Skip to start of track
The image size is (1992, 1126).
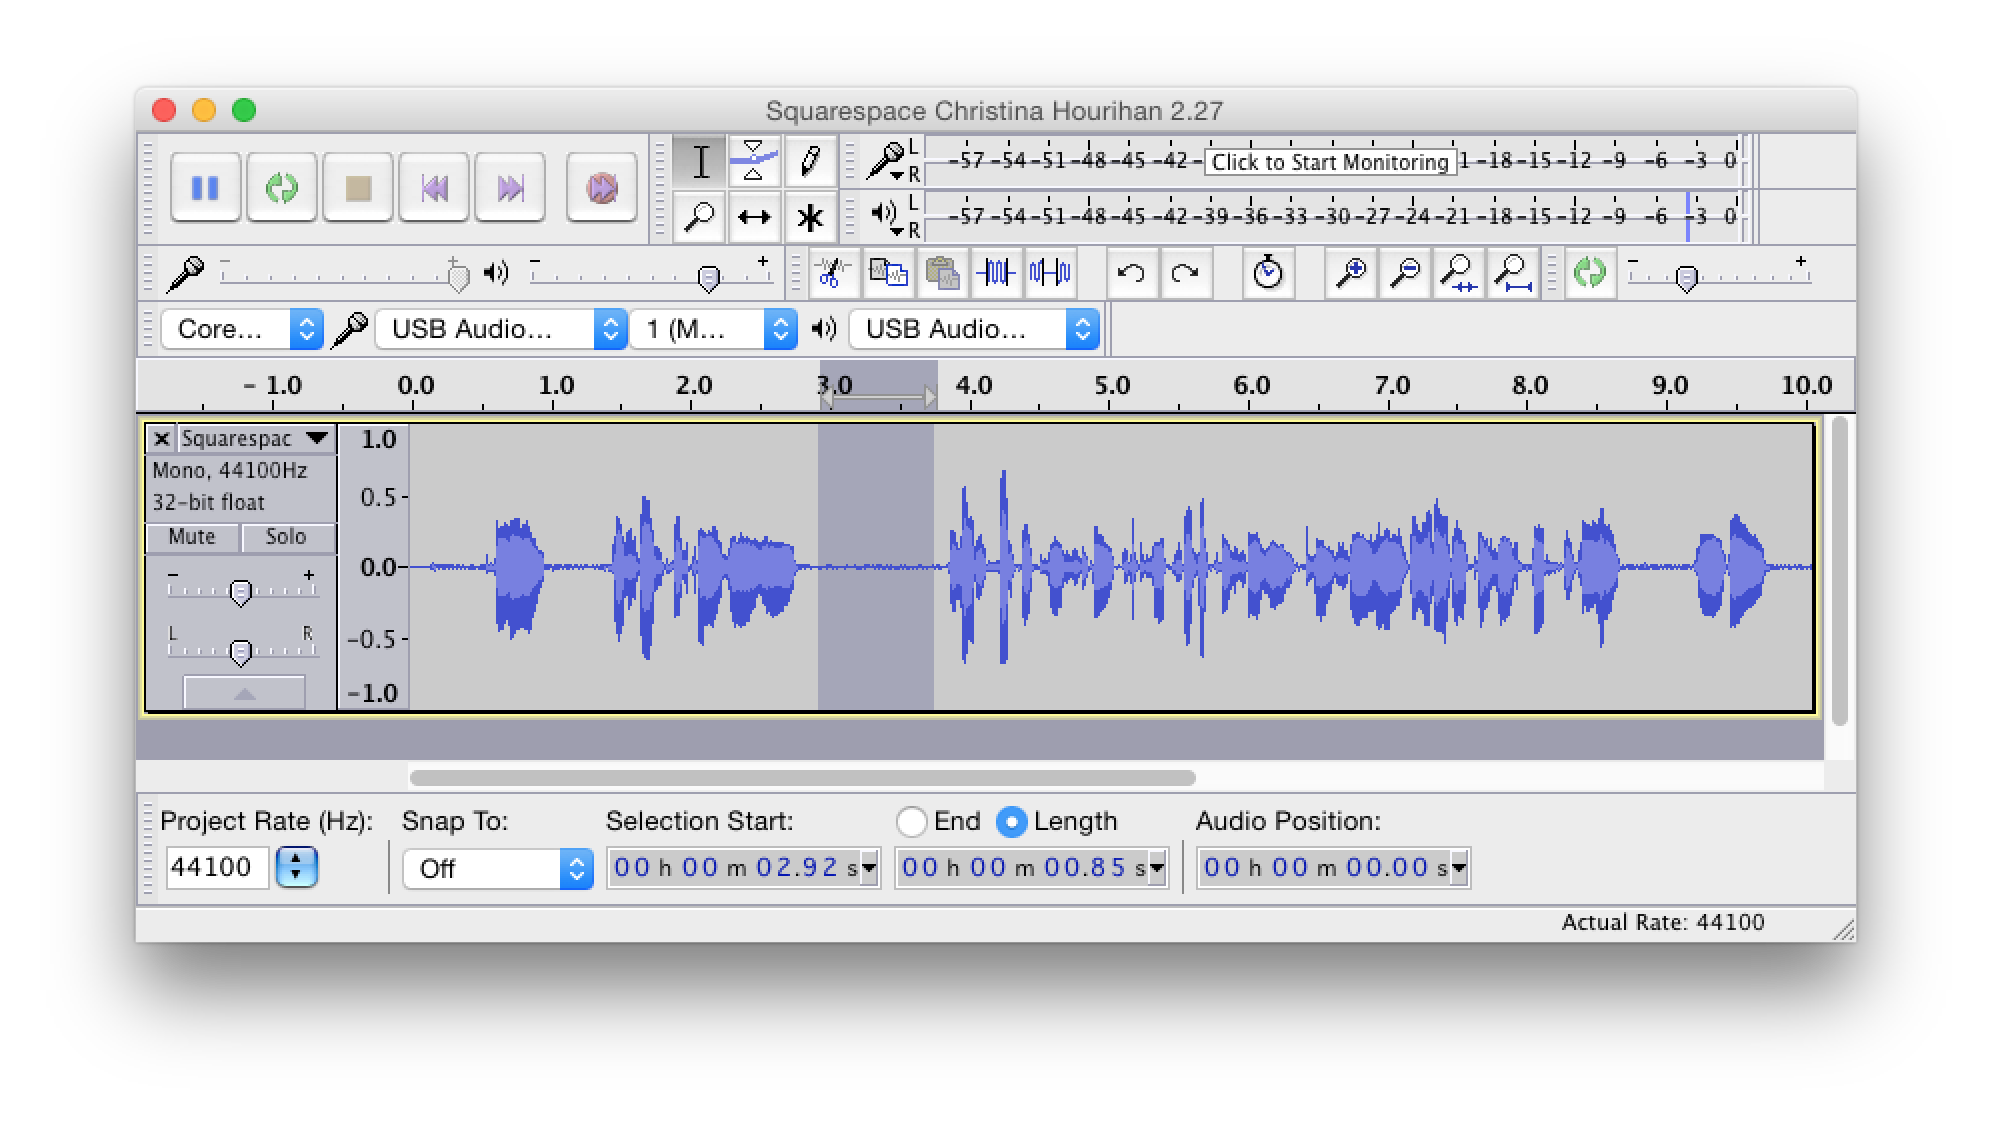click(434, 187)
